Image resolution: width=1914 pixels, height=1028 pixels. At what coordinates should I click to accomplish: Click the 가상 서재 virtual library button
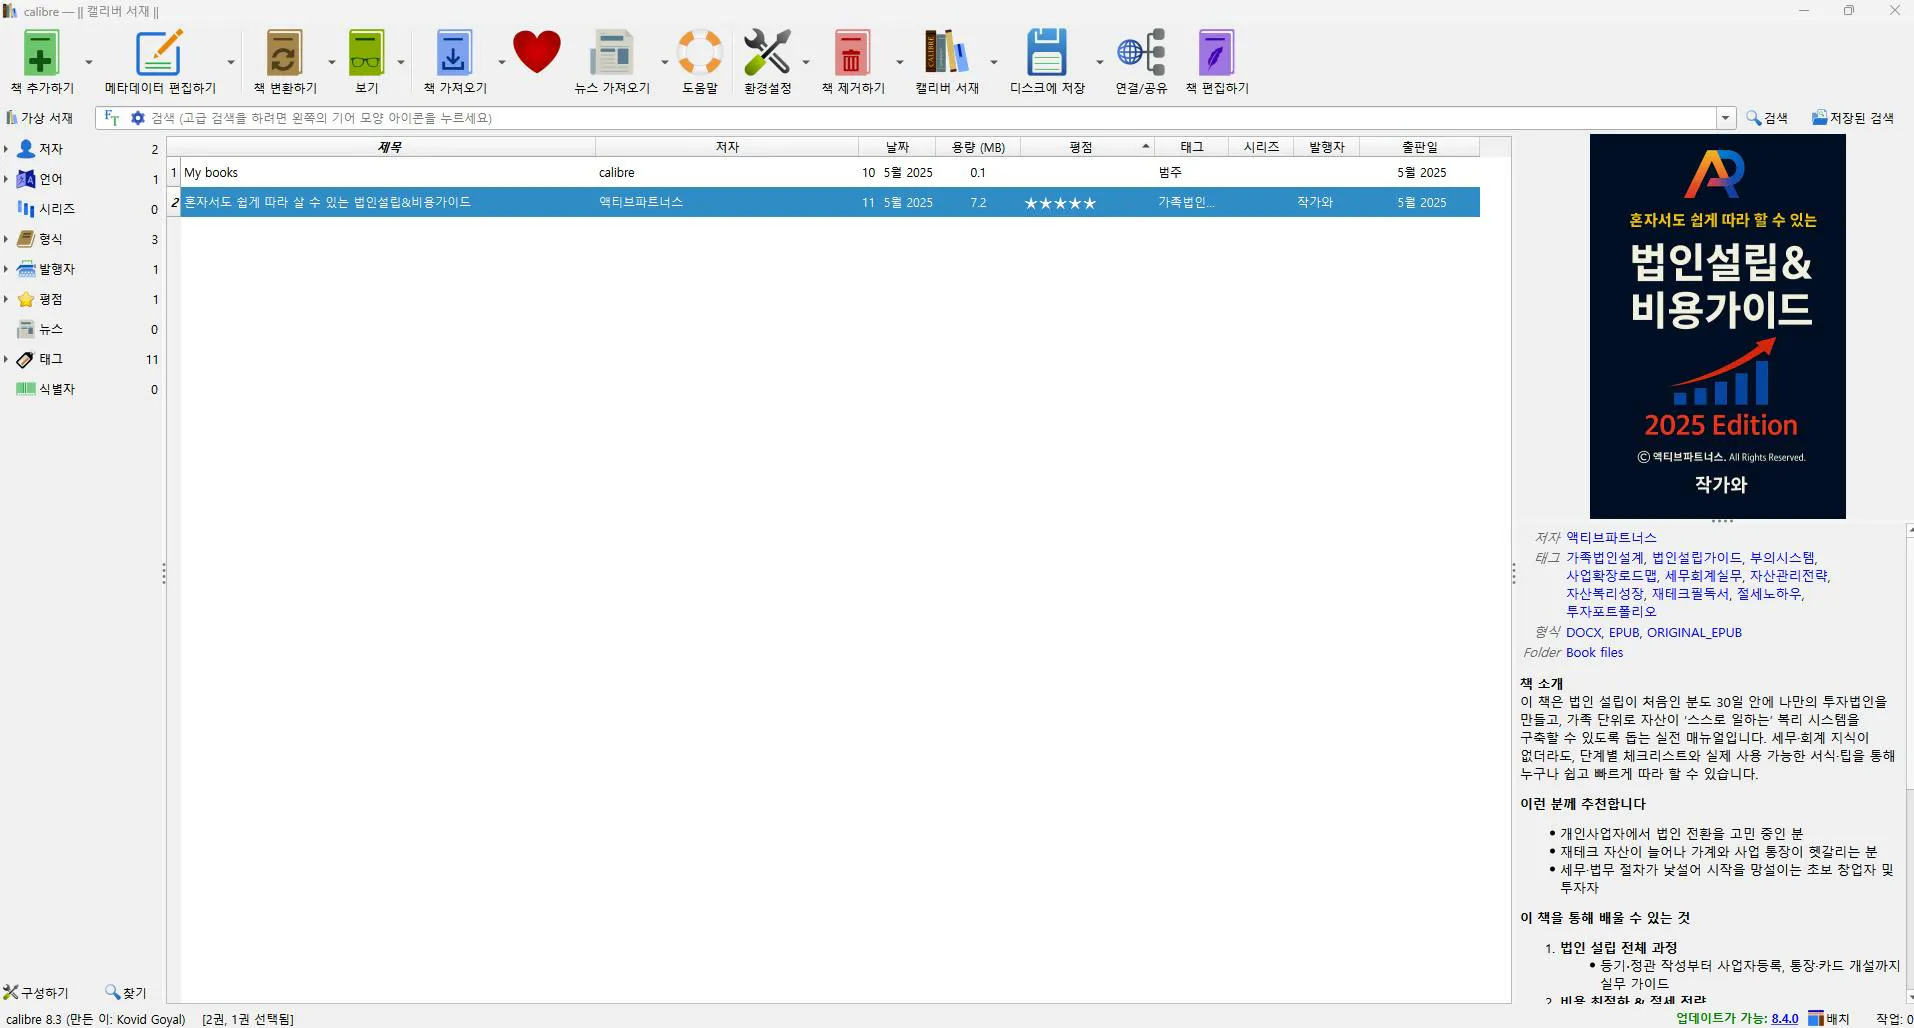coord(40,118)
